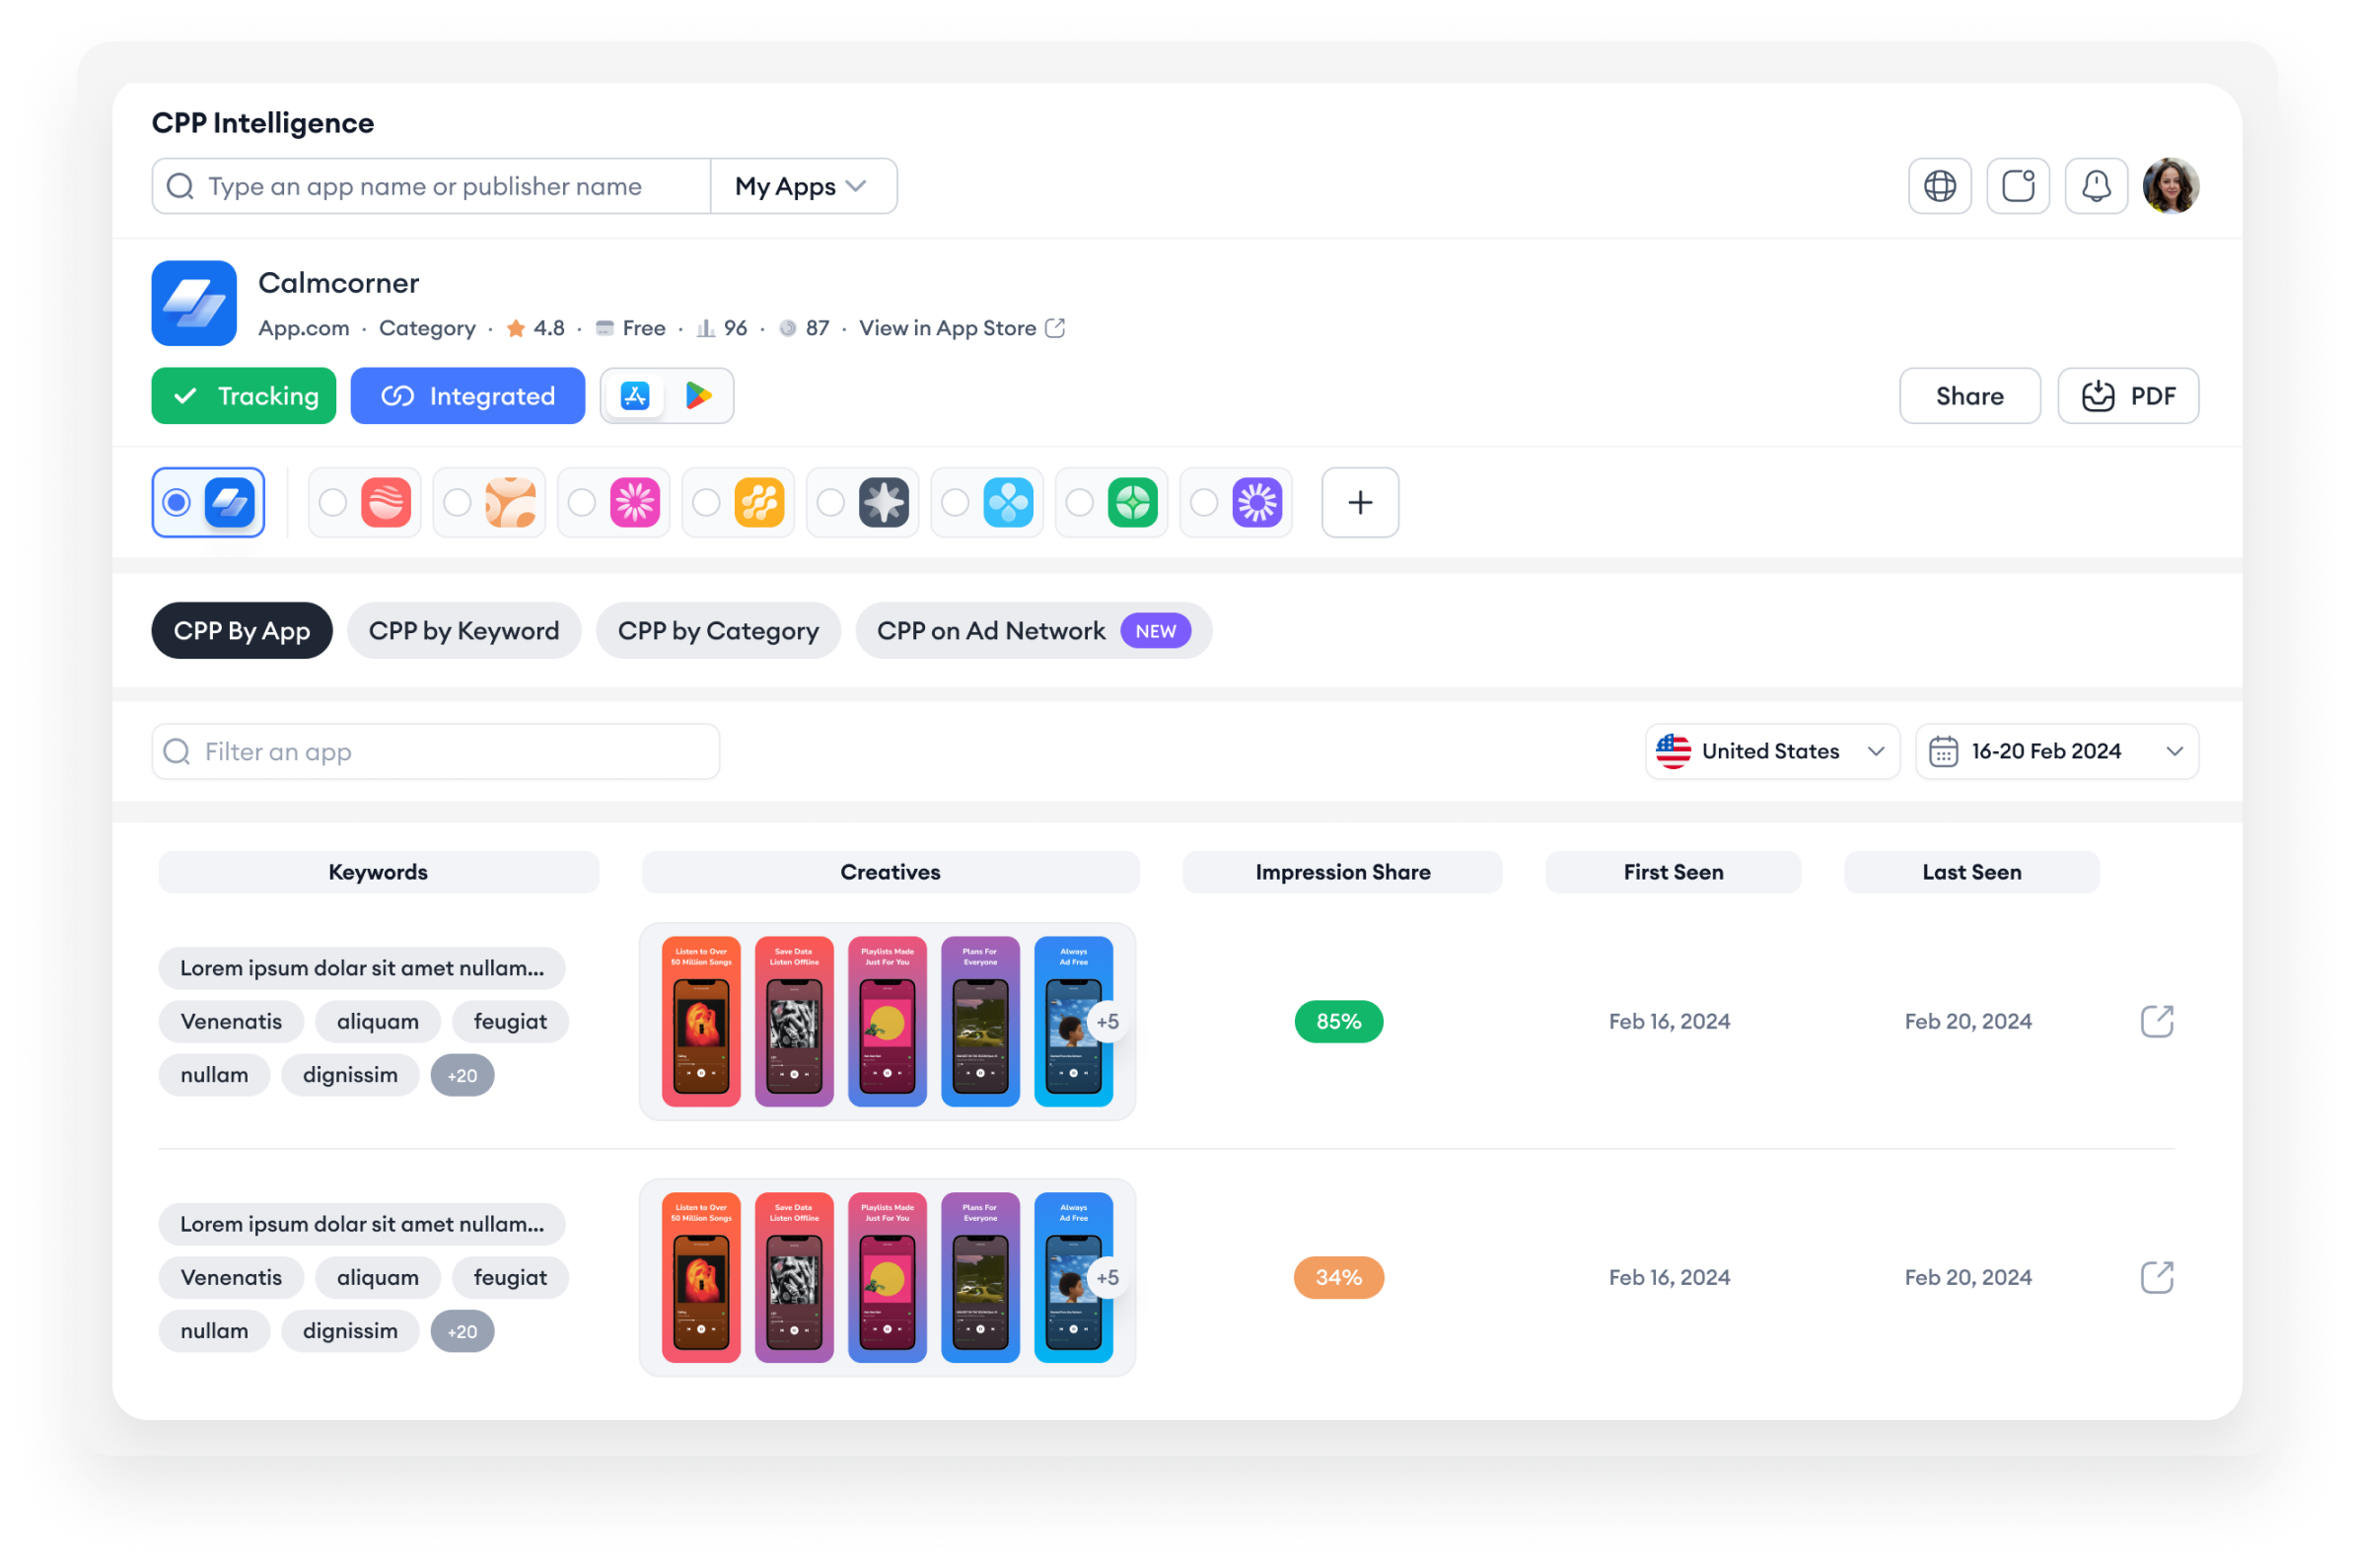This screenshot has height=1568, width=2355.
Task: Click the orange blob app icon
Action: pos(510,502)
